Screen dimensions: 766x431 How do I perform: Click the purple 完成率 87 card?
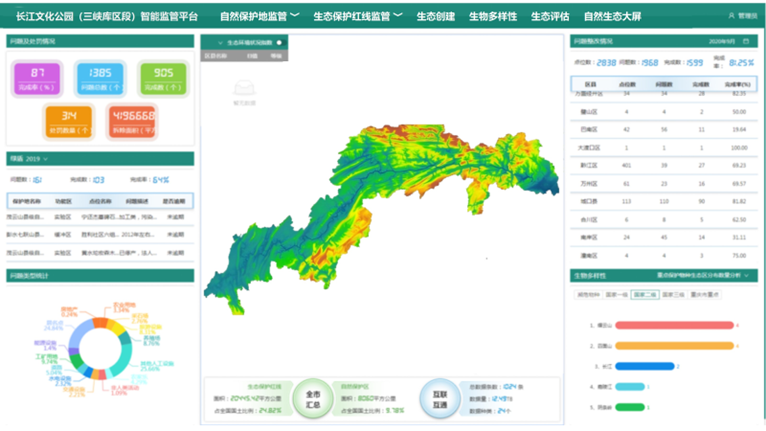tap(38, 78)
